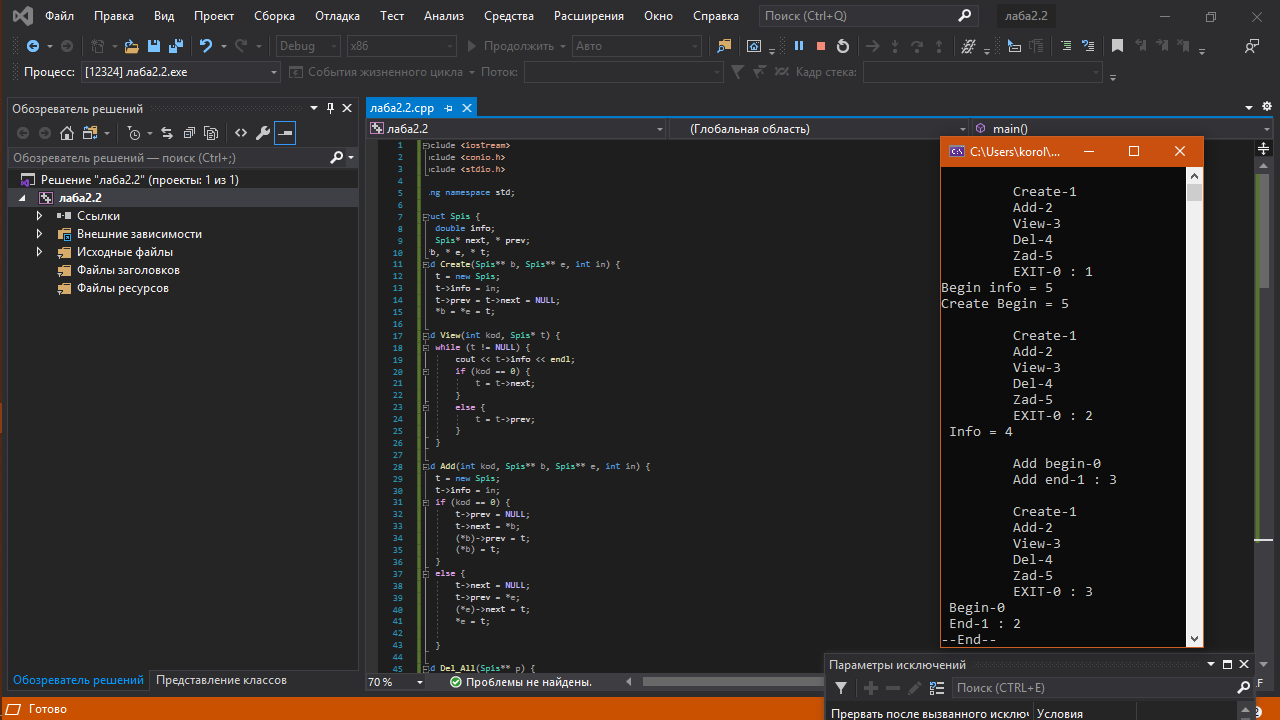The image size is (1280, 720).
Task: Restart the debug session icon
Action: tap(843, 46)
